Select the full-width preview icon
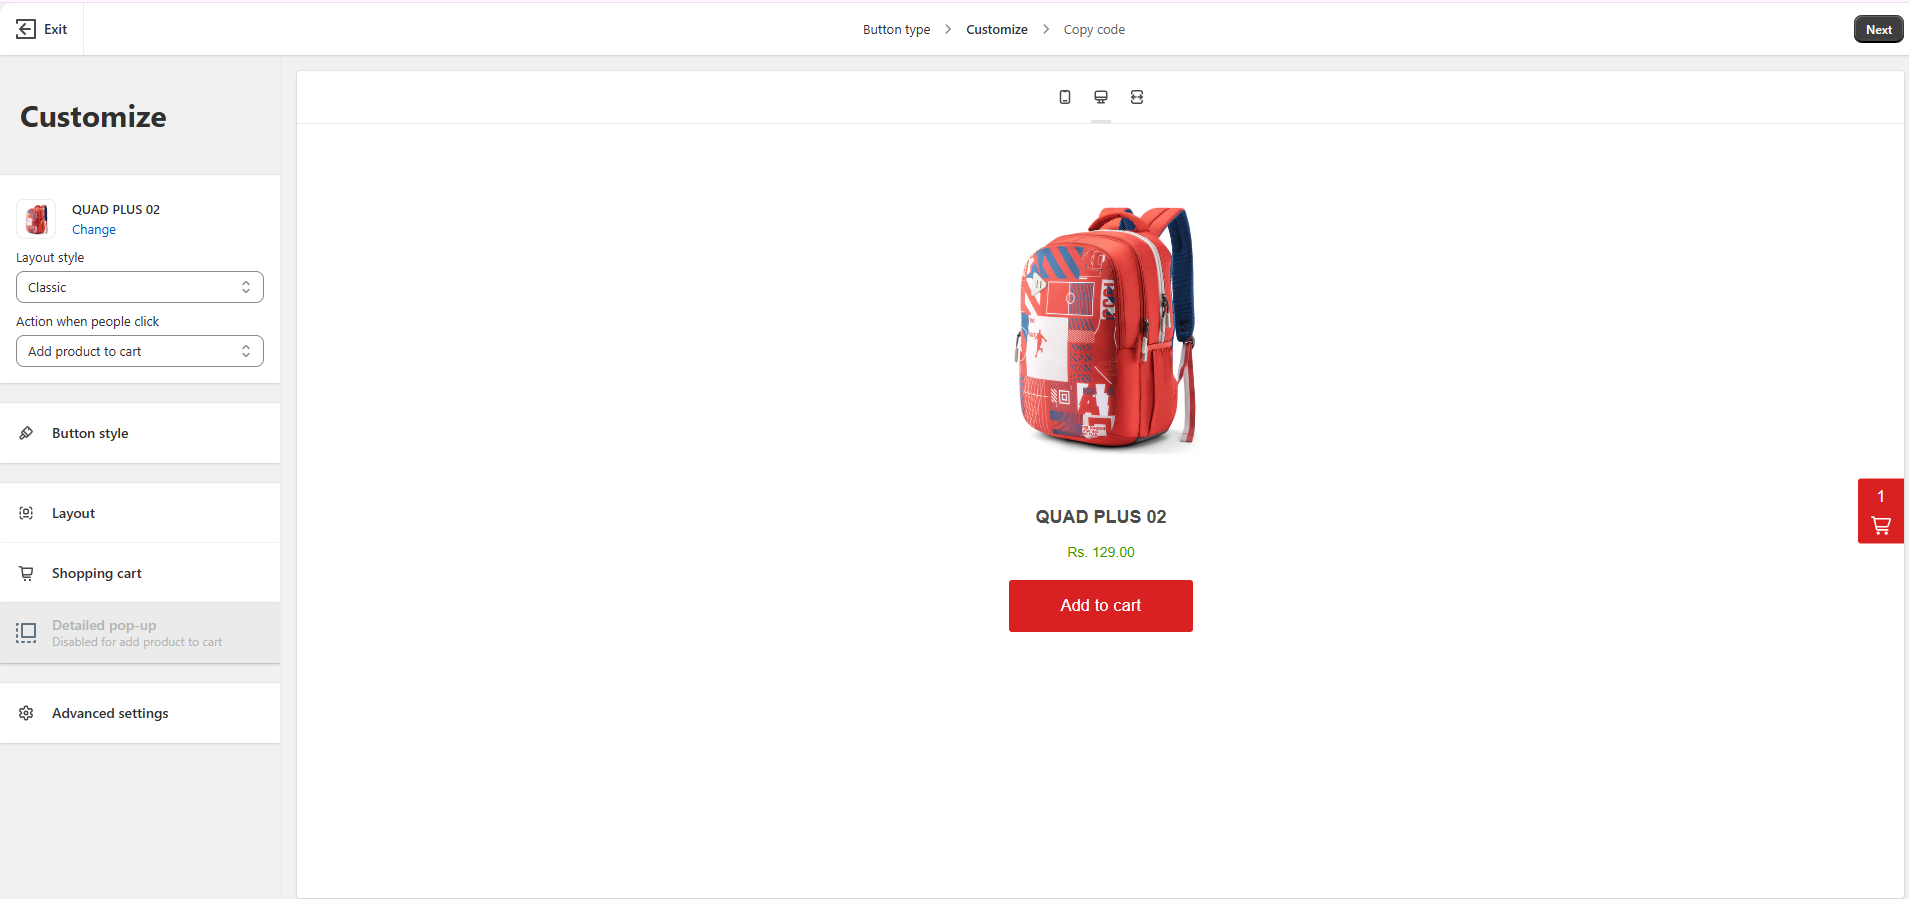The height and width of the screenshot is (899, 1909). 1137,97
